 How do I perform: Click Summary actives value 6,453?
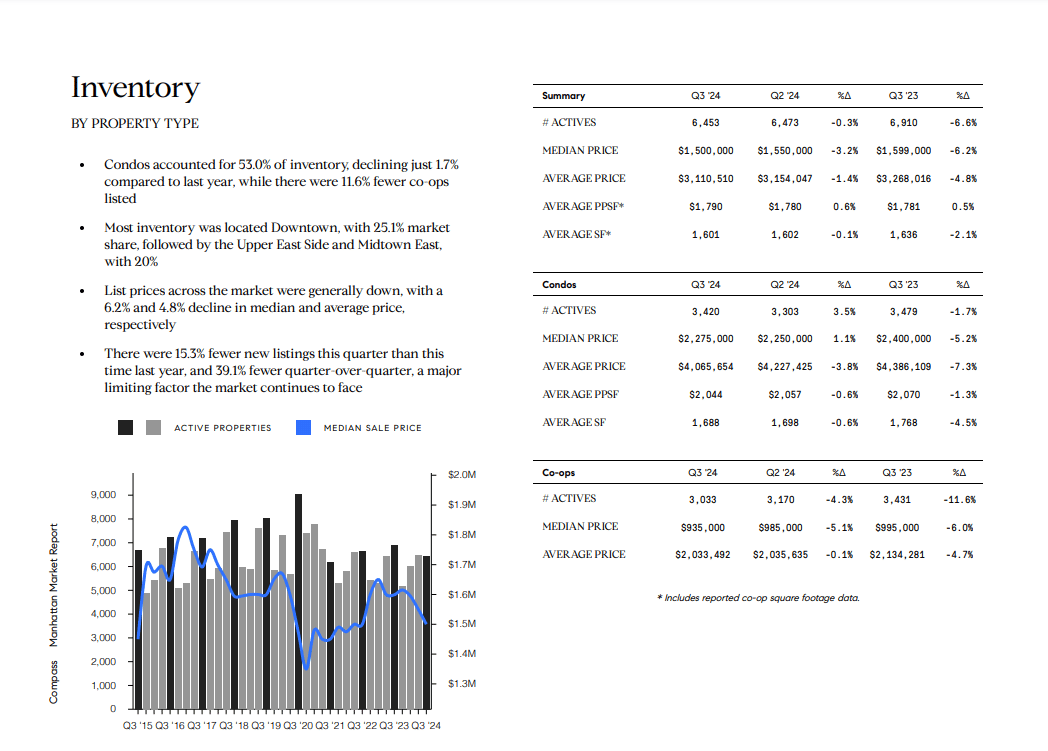(706, 123)
